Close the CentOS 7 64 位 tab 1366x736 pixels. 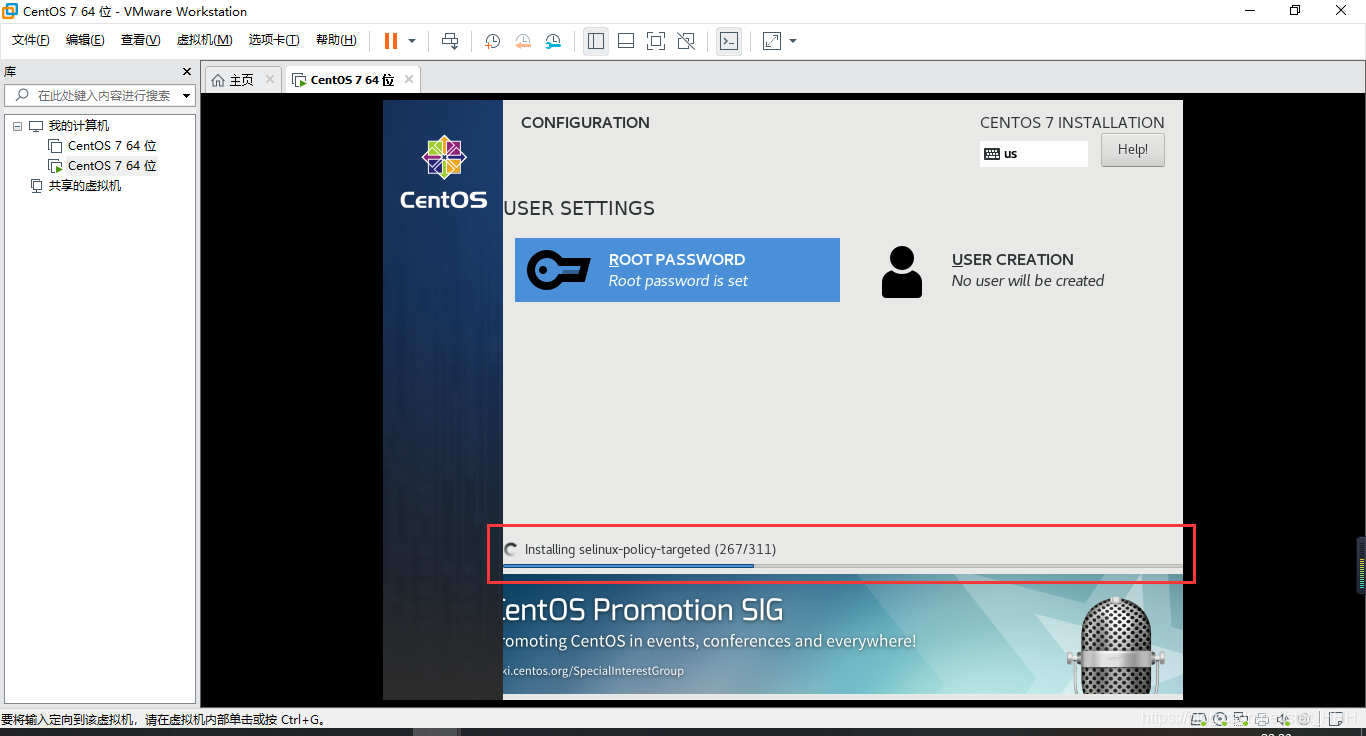click(407, 79)
